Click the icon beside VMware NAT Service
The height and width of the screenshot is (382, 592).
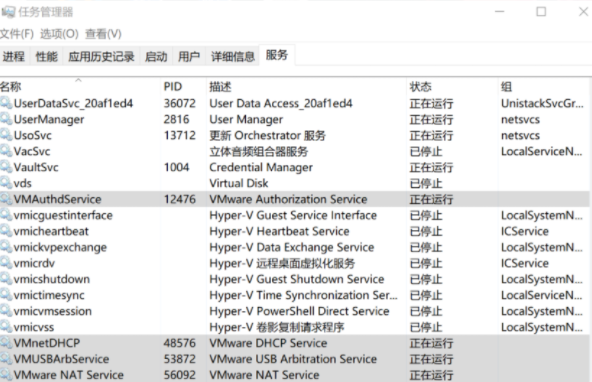[6, 374]
